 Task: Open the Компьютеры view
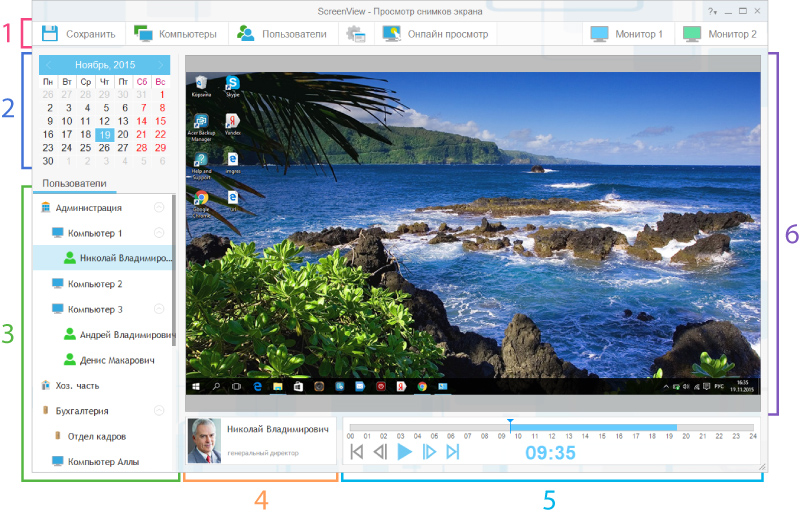click(175, 34)
